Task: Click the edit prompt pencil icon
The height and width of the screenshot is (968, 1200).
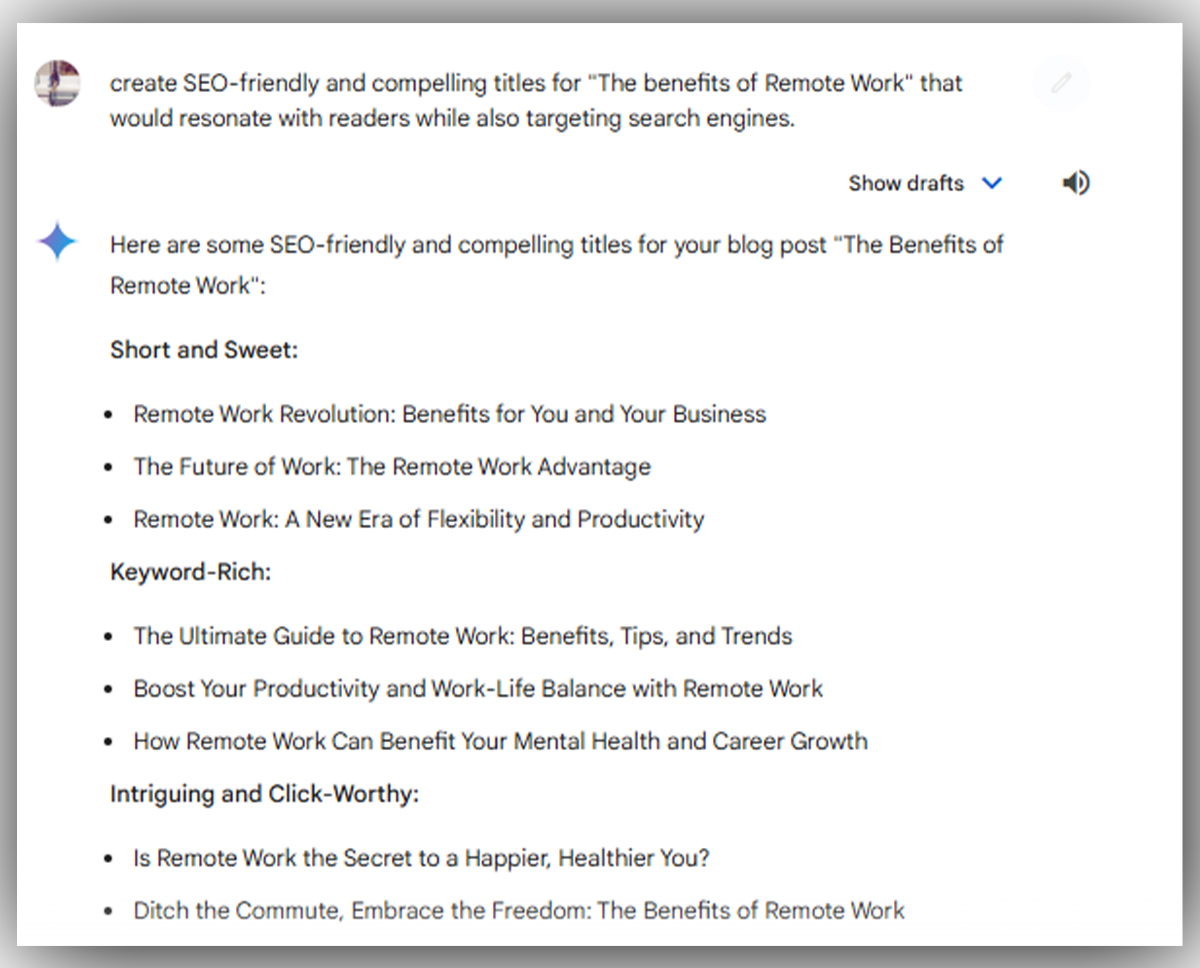Action: click(1061, 83)
